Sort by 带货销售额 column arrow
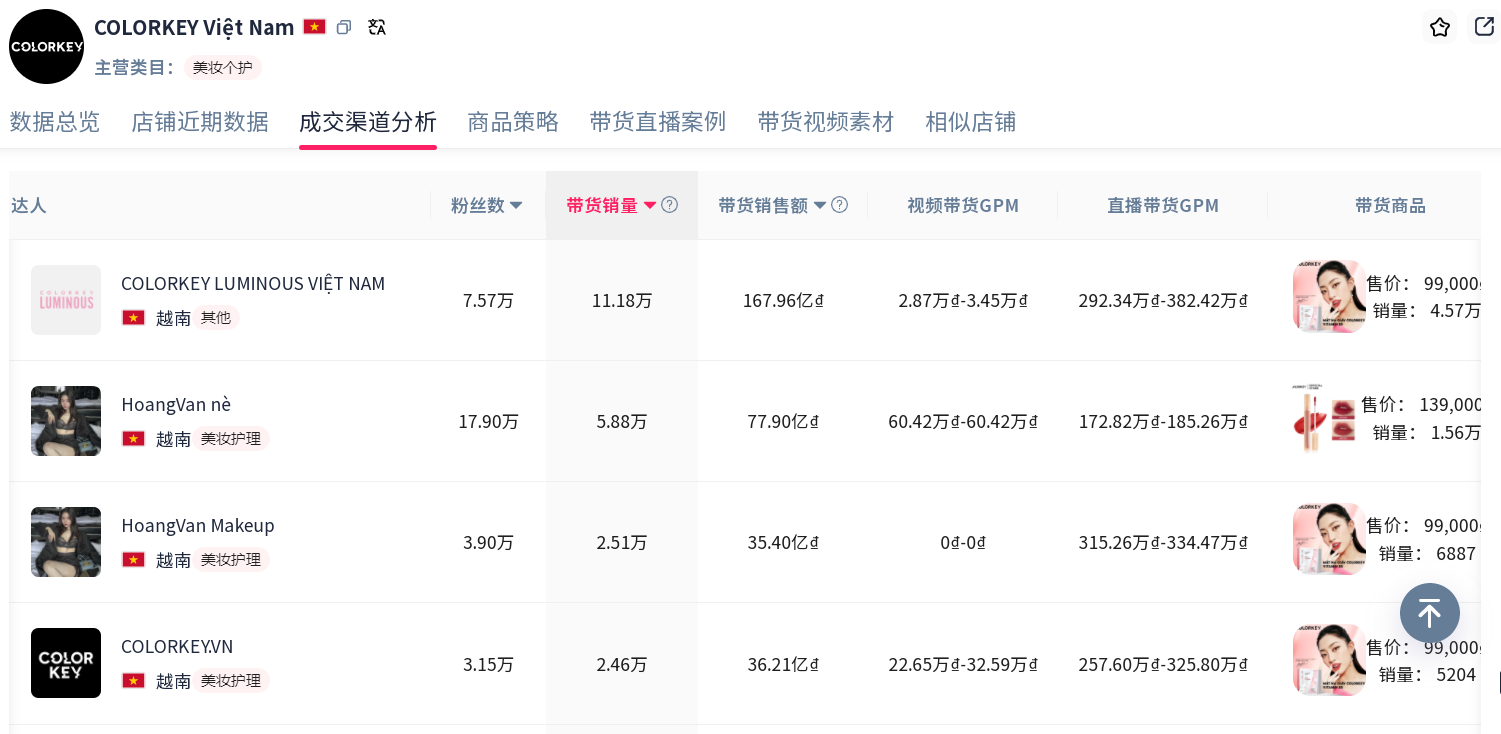The width and height of the screenshot is (1501, 734). [x=820, y=206]
